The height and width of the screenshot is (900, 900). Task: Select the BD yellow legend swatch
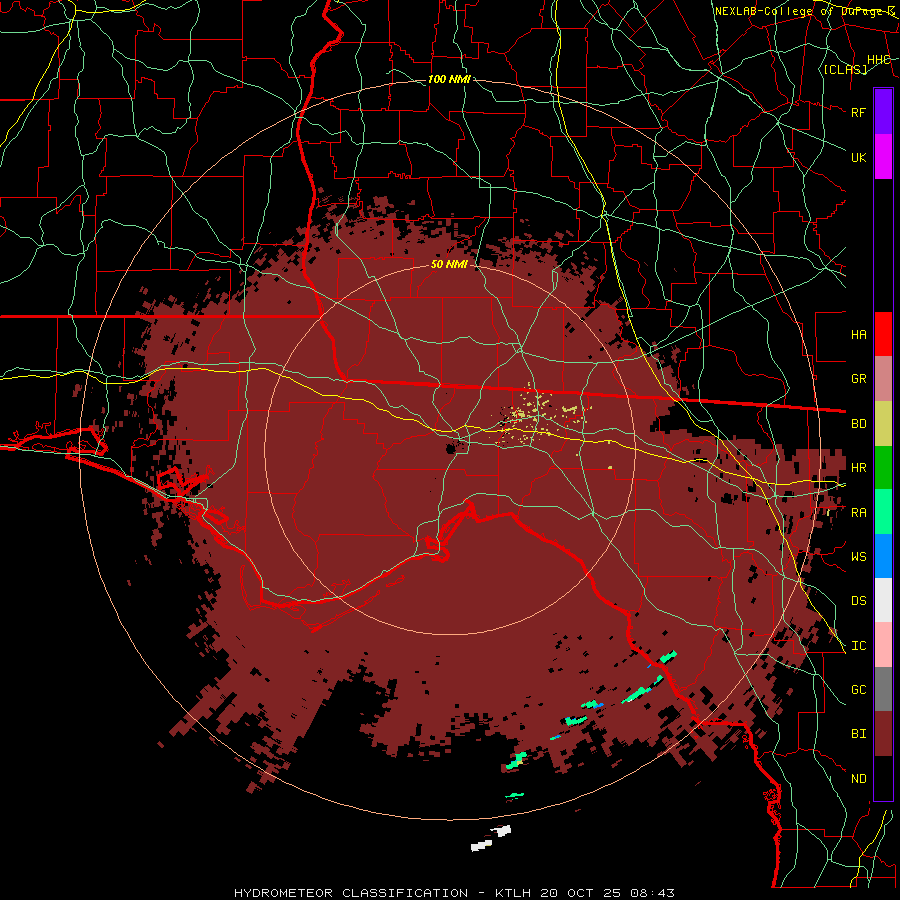point(883,423)
